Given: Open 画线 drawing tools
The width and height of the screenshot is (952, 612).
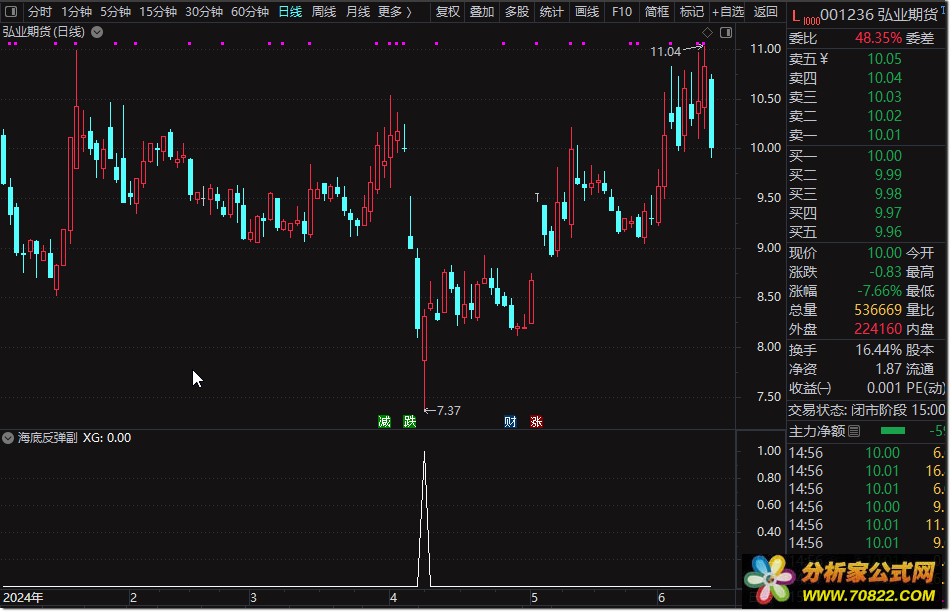Looking at the screenshot, I should point(586,12).
